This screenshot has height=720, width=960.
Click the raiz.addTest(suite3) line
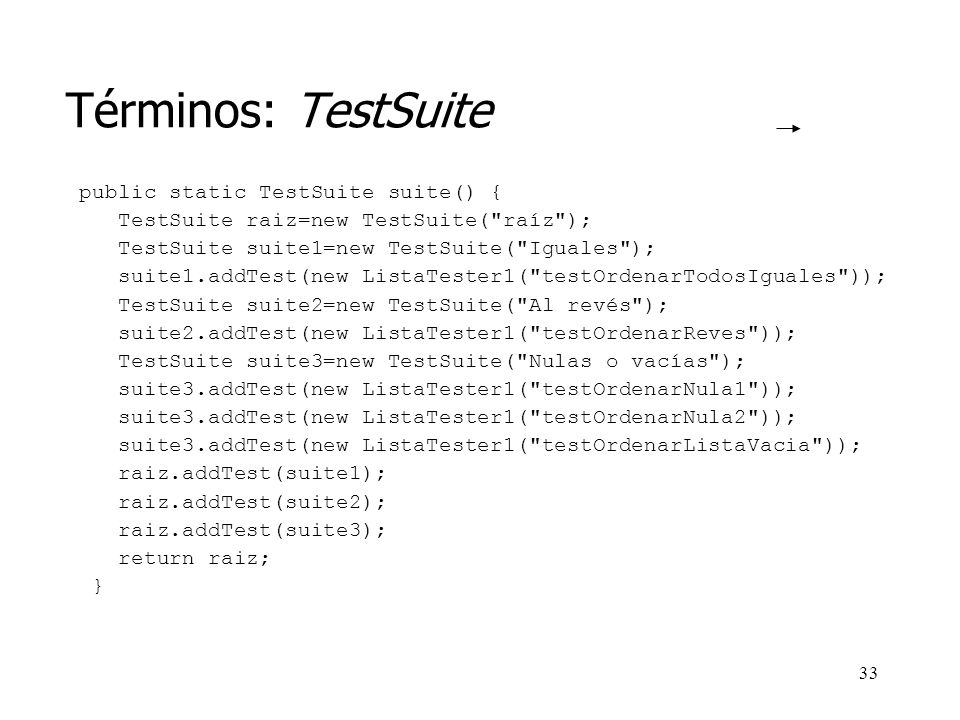252,530
